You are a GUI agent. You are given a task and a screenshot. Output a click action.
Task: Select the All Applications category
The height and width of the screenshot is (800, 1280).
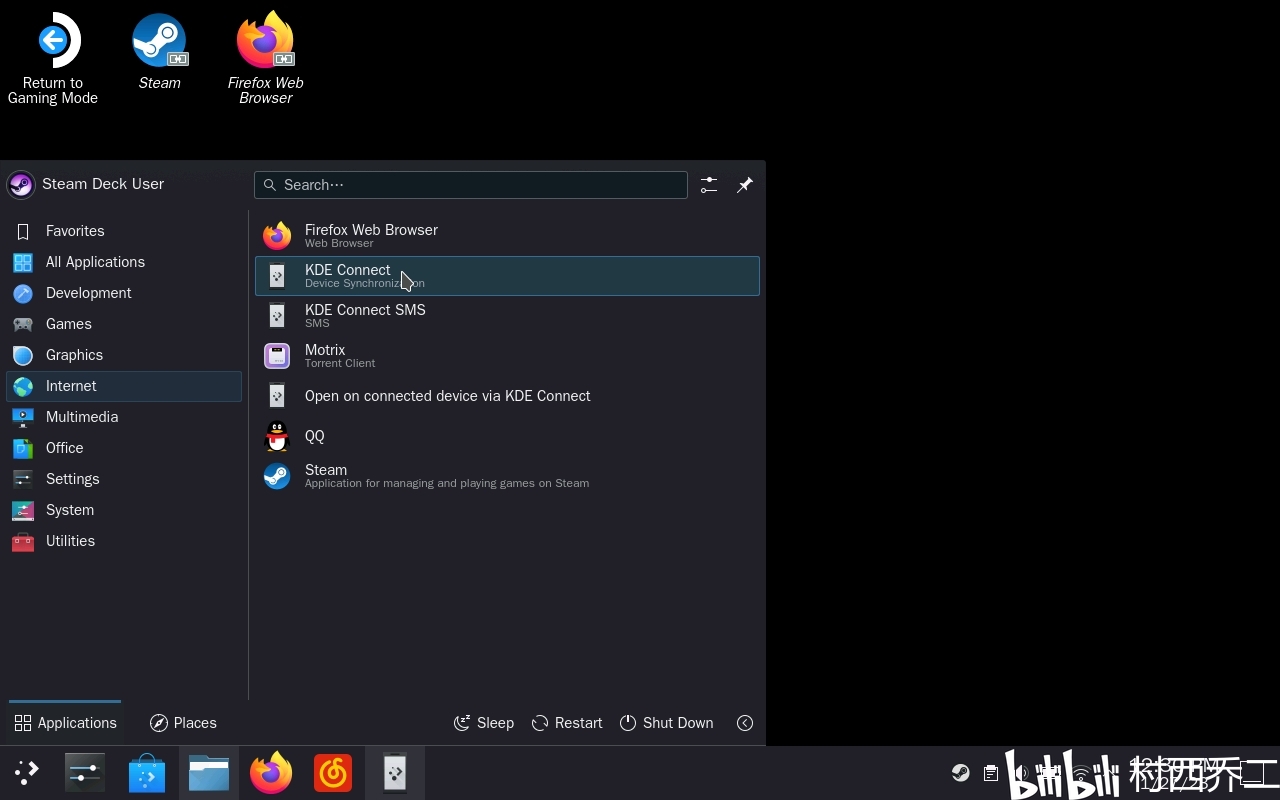coord(124,262)
